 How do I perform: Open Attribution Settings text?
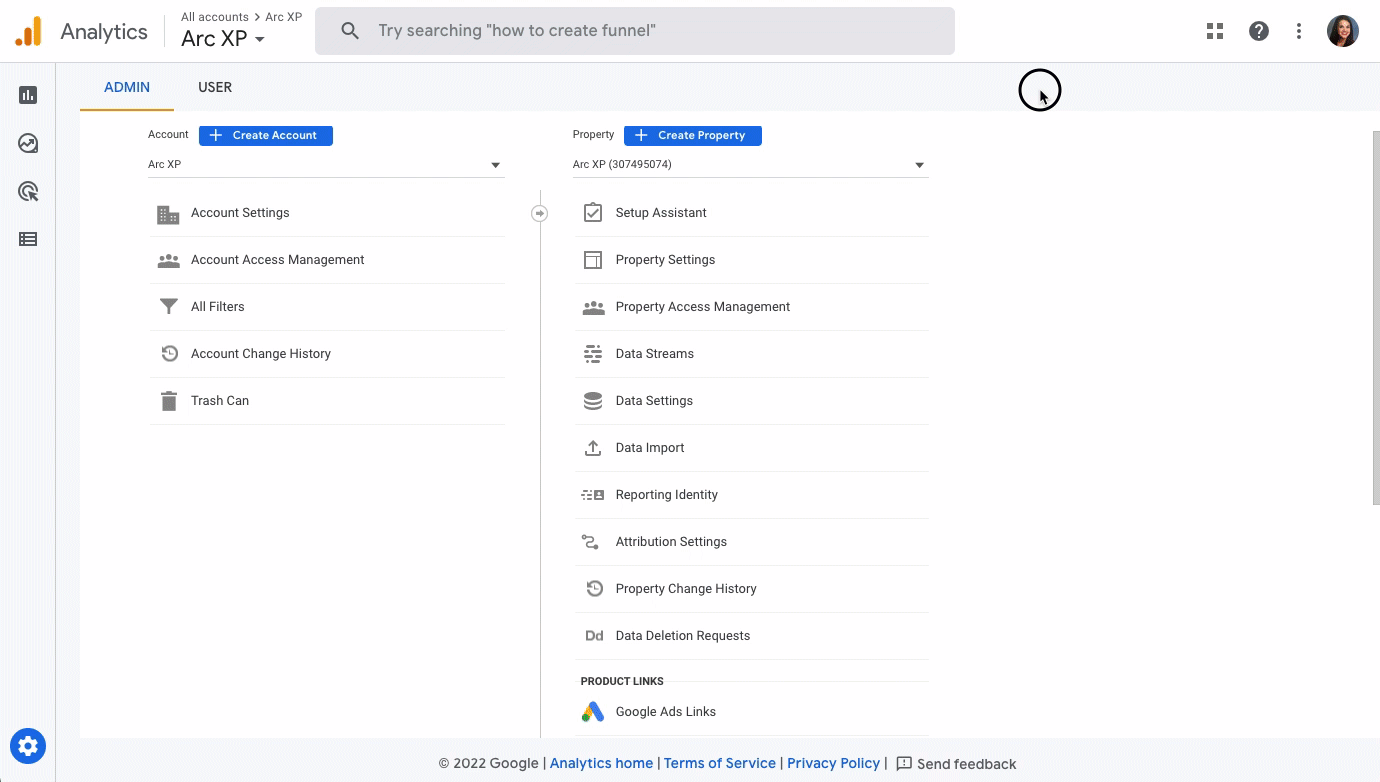click(671, 542)
